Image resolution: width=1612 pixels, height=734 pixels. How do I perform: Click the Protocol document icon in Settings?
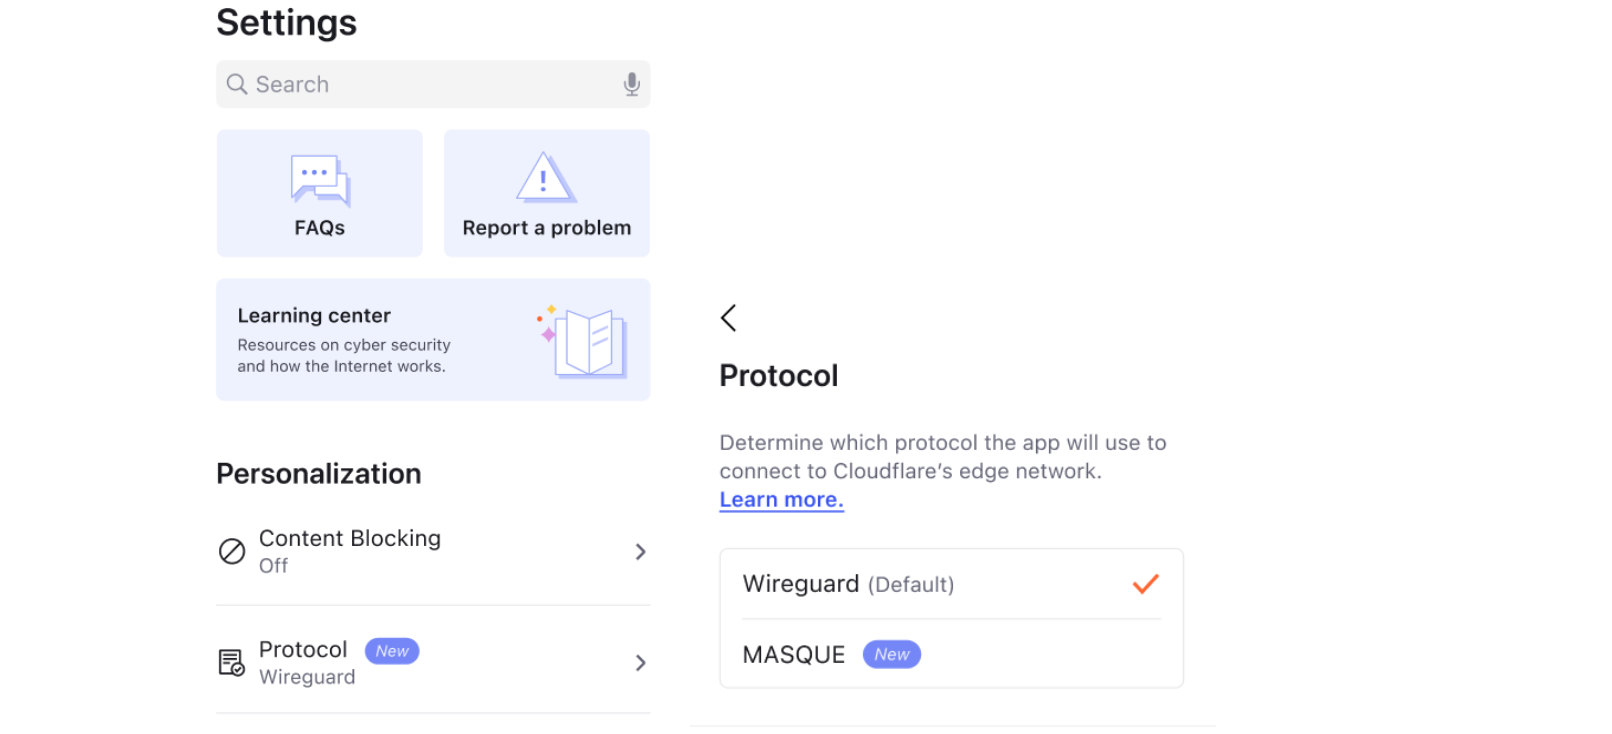click(232, 662)
